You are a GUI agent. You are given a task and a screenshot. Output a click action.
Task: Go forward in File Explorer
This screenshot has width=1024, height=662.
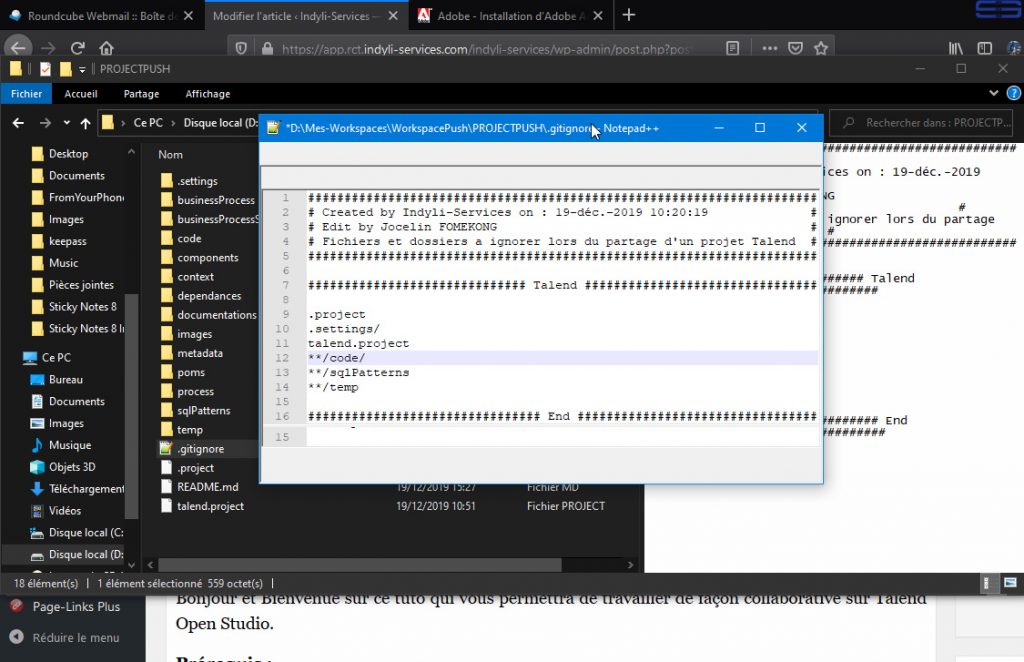(x=45, y=123)
